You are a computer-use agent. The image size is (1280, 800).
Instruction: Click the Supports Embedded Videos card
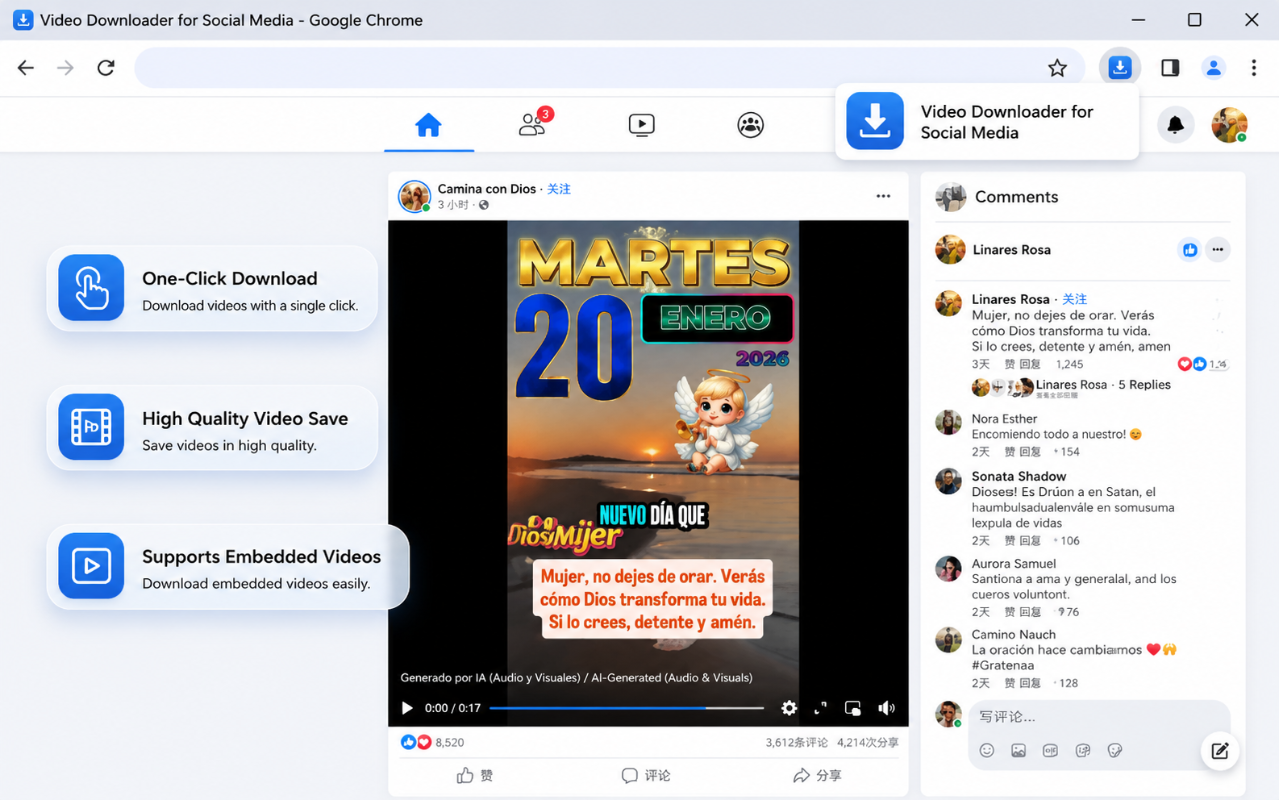(228, 566)
